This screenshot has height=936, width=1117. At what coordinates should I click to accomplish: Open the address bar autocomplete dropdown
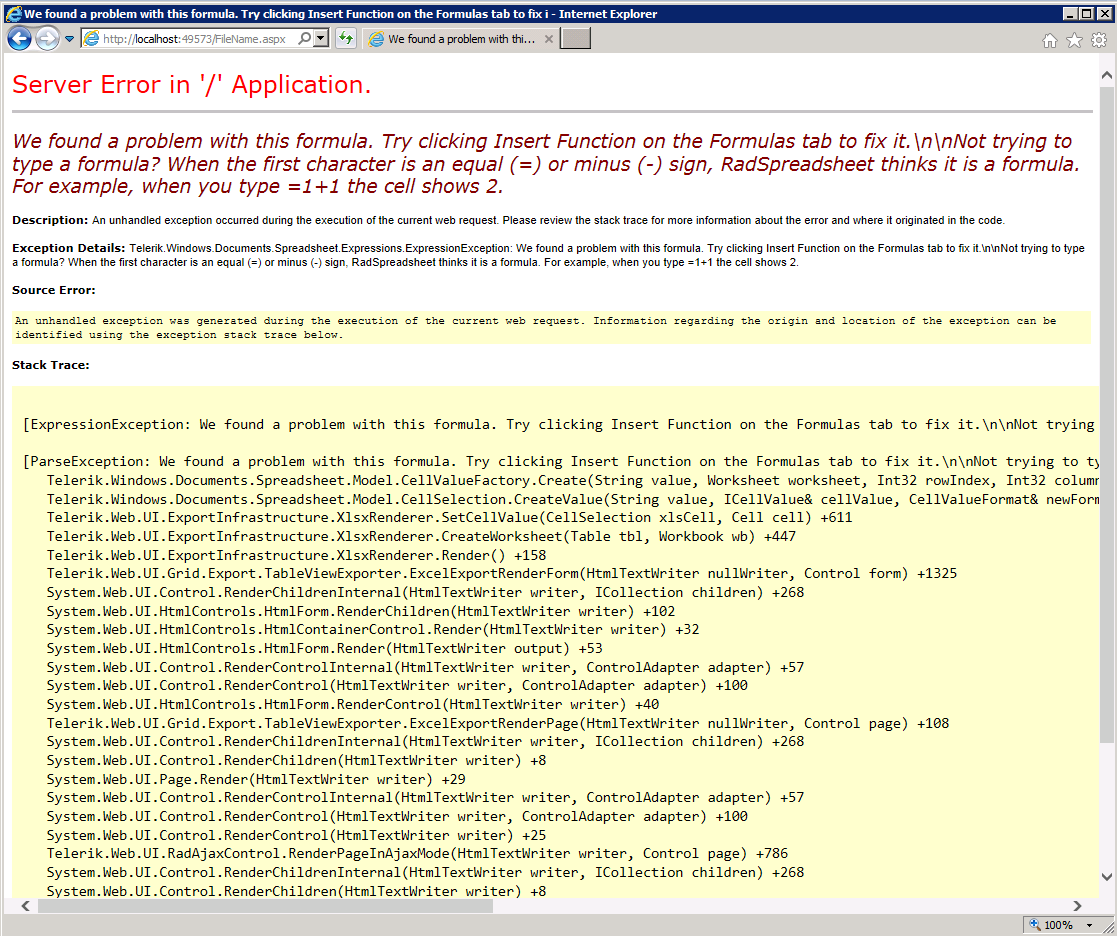click(321, 38)
